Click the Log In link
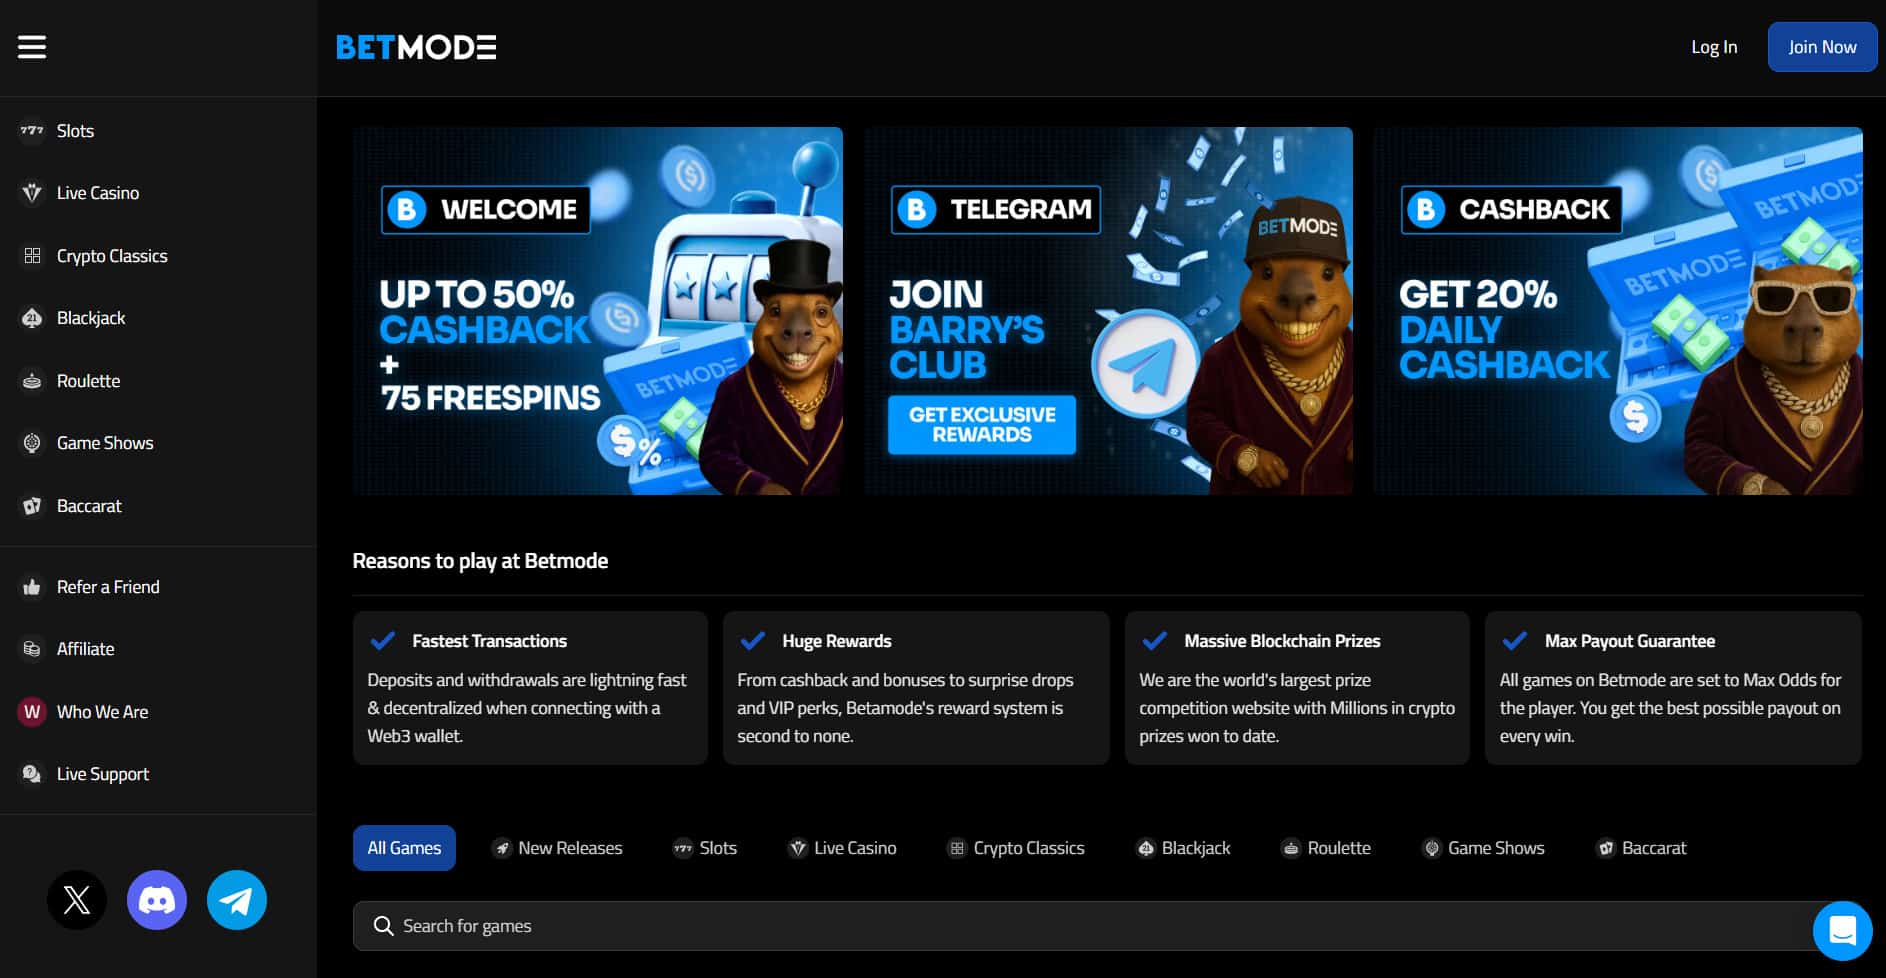This screenshot has height=978, width=1886. [1714, 47]
